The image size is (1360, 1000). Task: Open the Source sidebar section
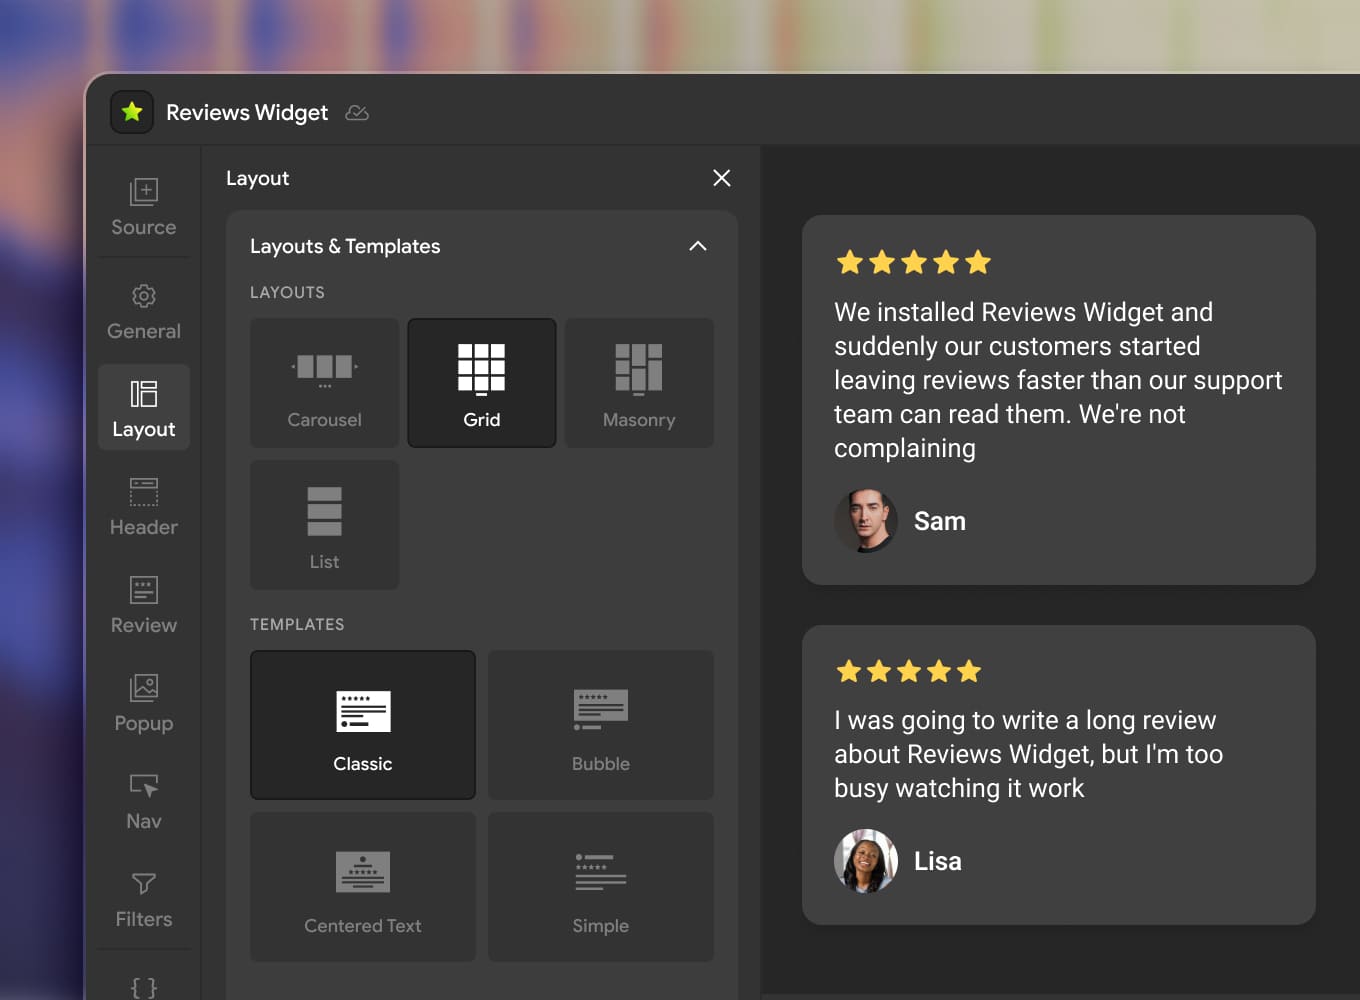(x=144, y=207)
